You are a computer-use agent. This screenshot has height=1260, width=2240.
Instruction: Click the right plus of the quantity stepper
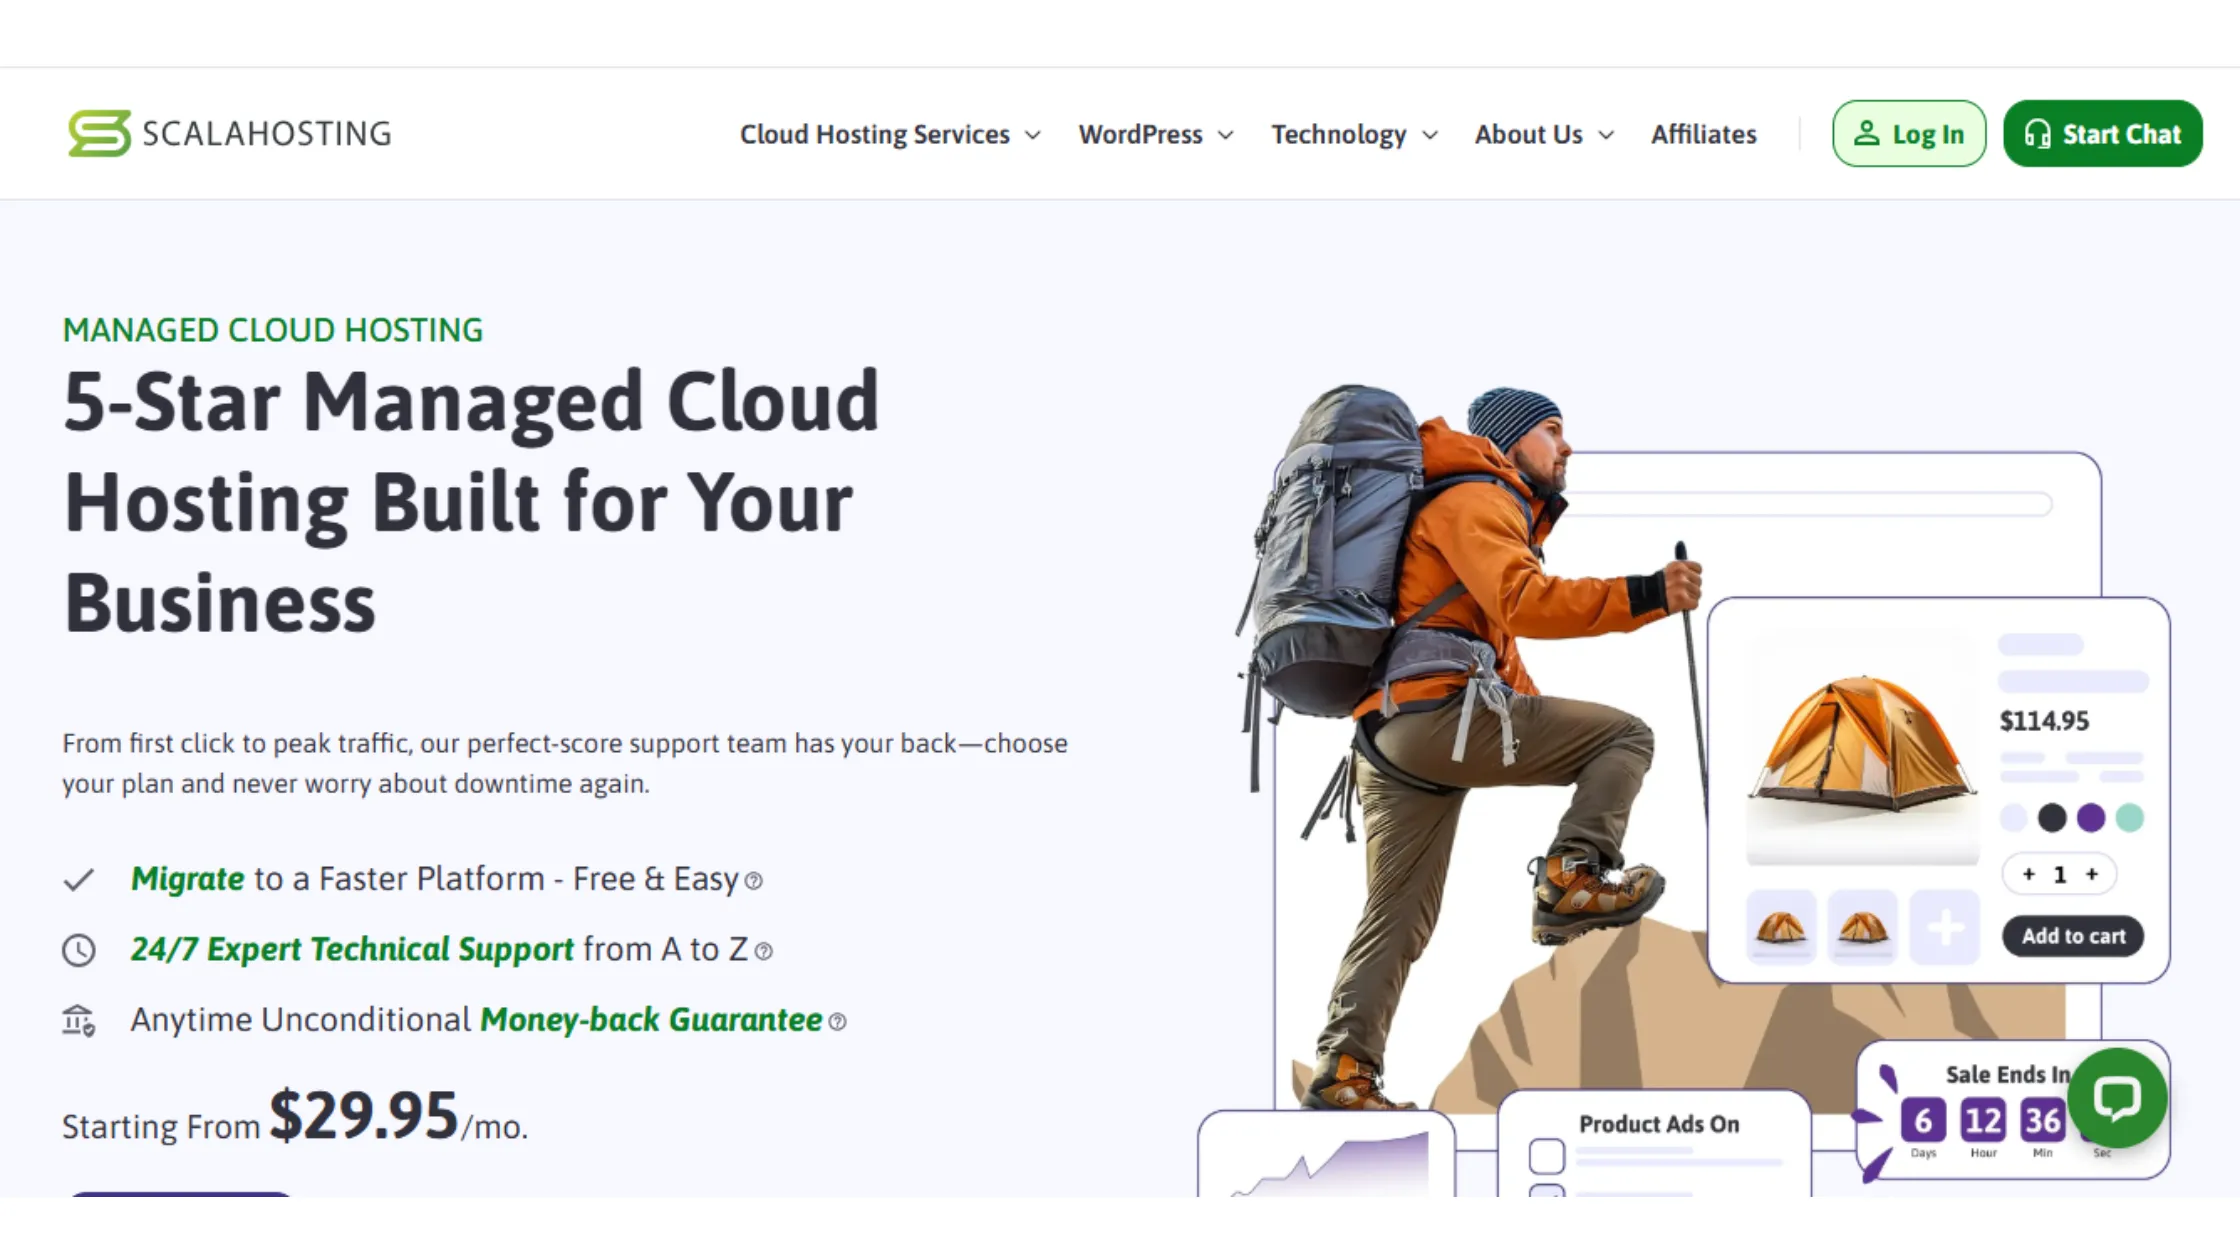2091,874
